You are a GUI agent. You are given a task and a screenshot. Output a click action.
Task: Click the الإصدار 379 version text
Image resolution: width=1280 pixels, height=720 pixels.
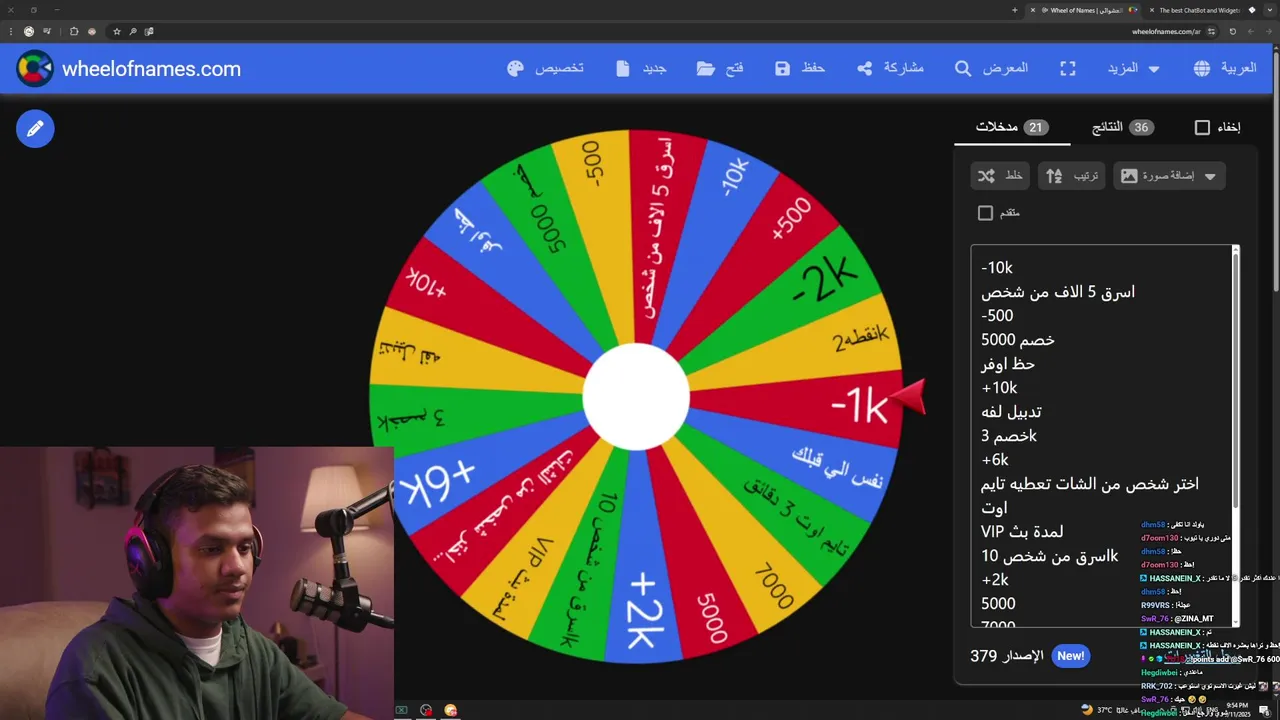tap(1007, 656)
